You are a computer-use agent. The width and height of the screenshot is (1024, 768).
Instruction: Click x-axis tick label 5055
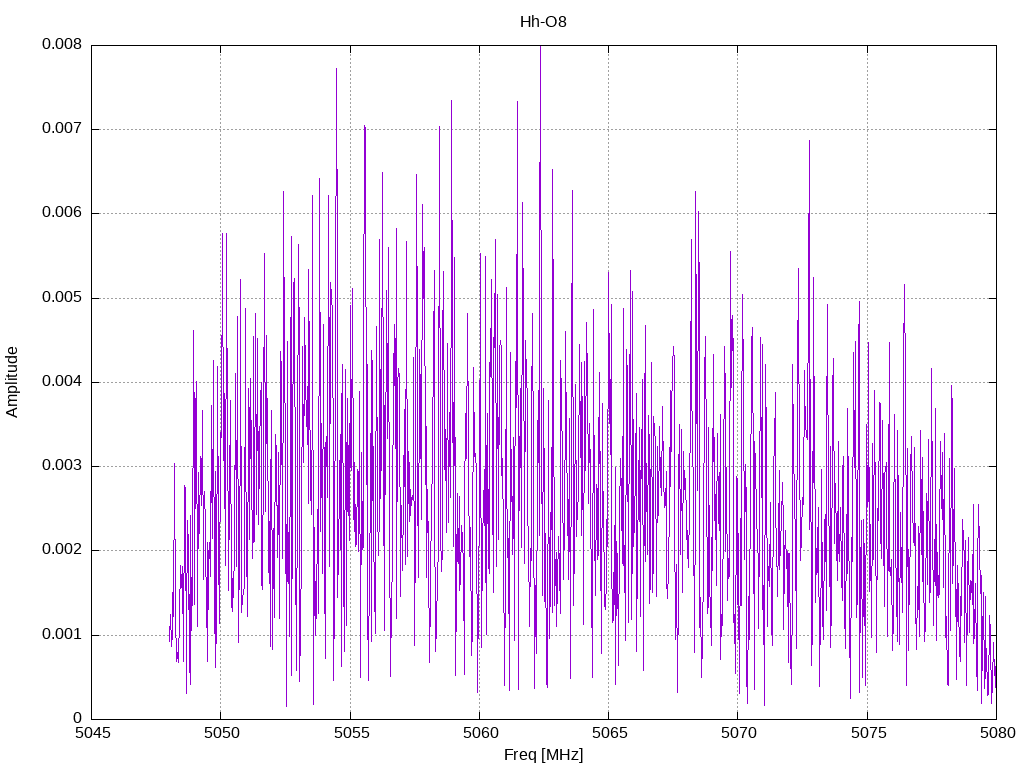(350, 733)
